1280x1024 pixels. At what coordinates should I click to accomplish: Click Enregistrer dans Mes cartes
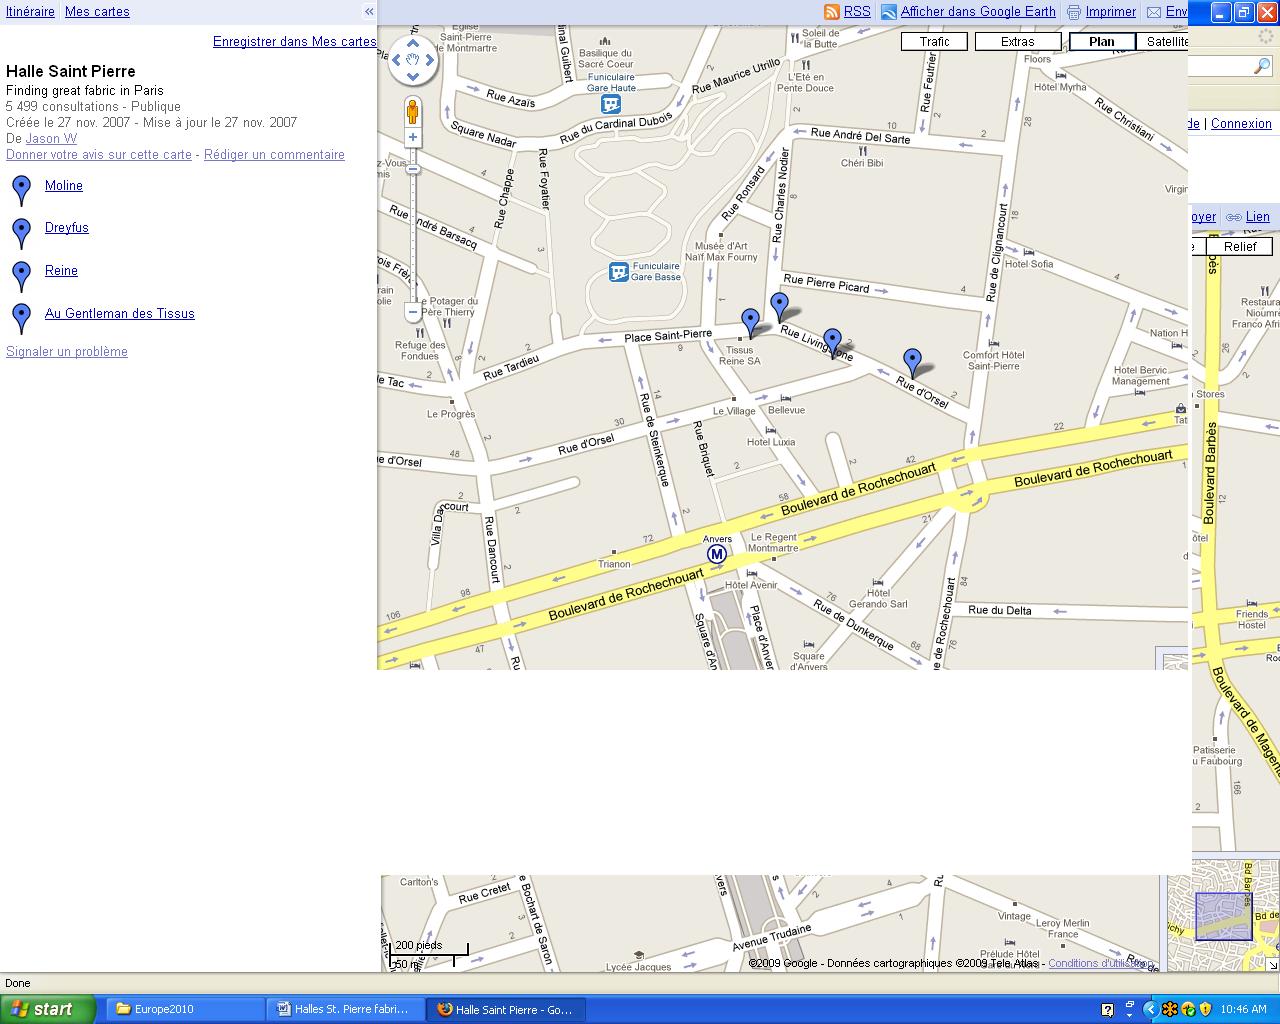click(294, 41)
